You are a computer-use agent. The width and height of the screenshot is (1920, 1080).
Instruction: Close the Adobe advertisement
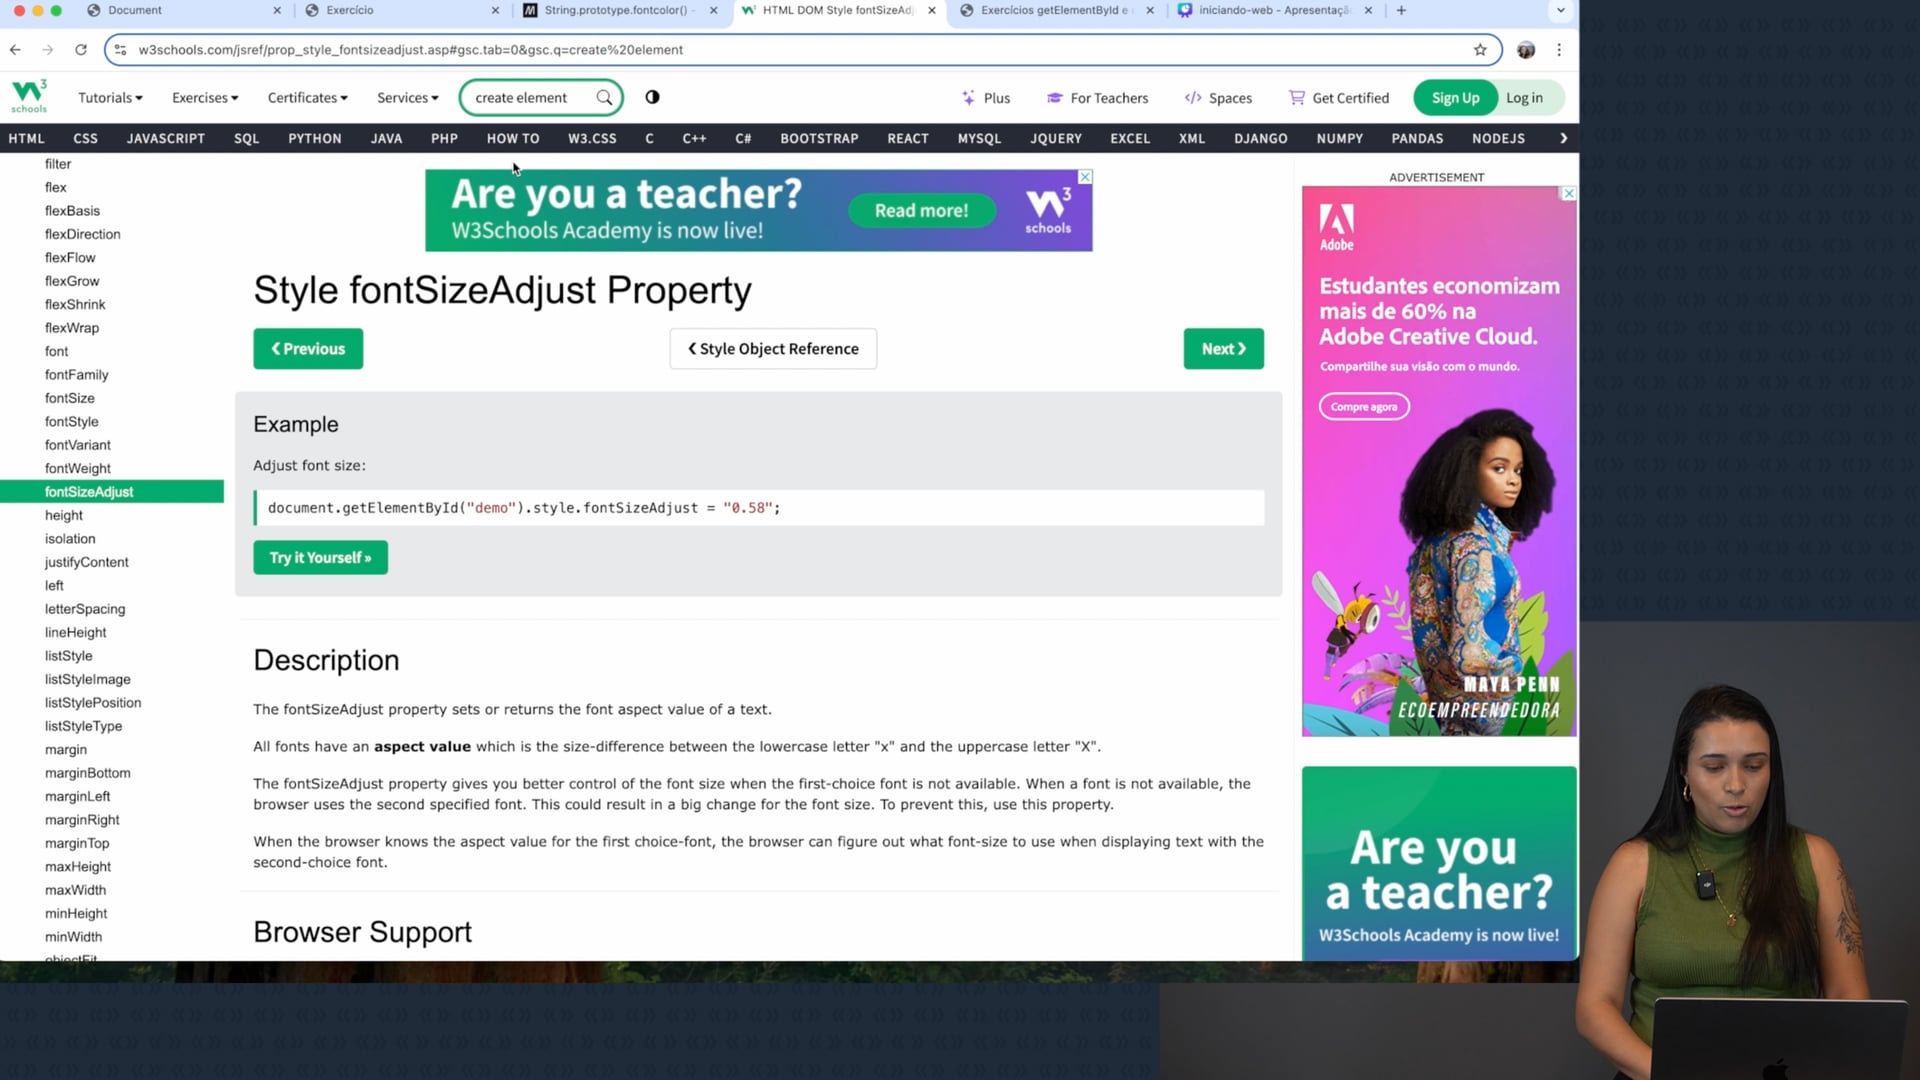pyautogui.click(x=1568, y=194)
